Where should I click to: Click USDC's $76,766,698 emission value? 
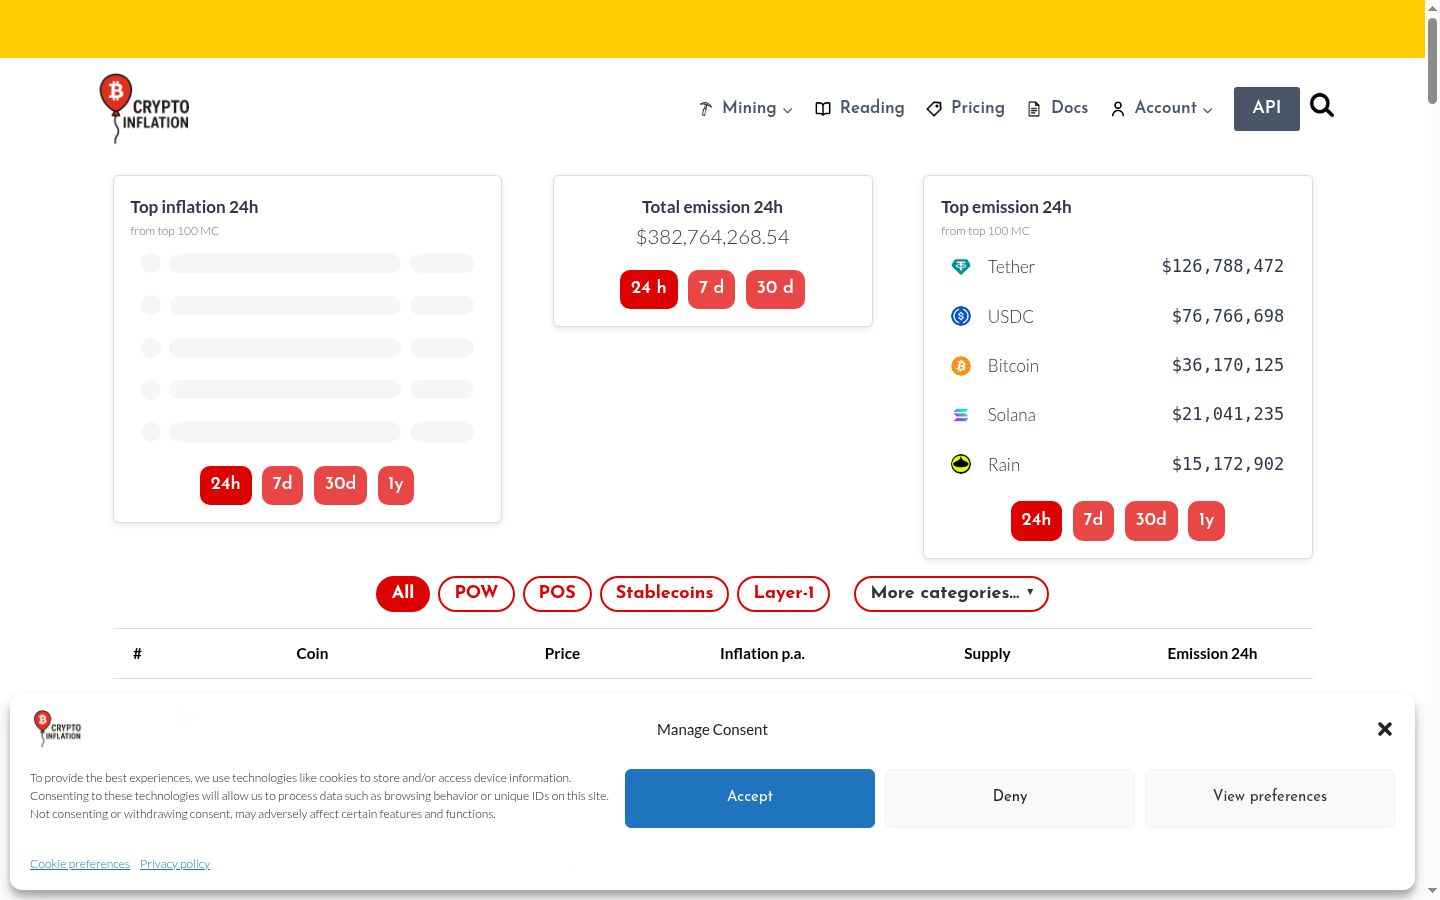1228,316
